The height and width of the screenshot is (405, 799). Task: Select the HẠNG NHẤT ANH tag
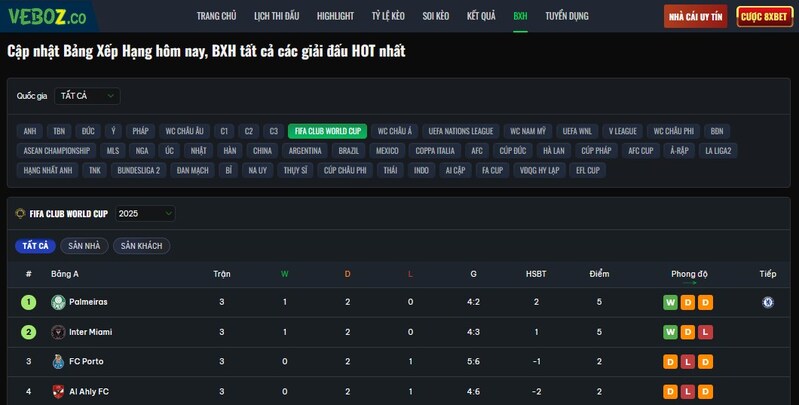(x=48, y=170)
